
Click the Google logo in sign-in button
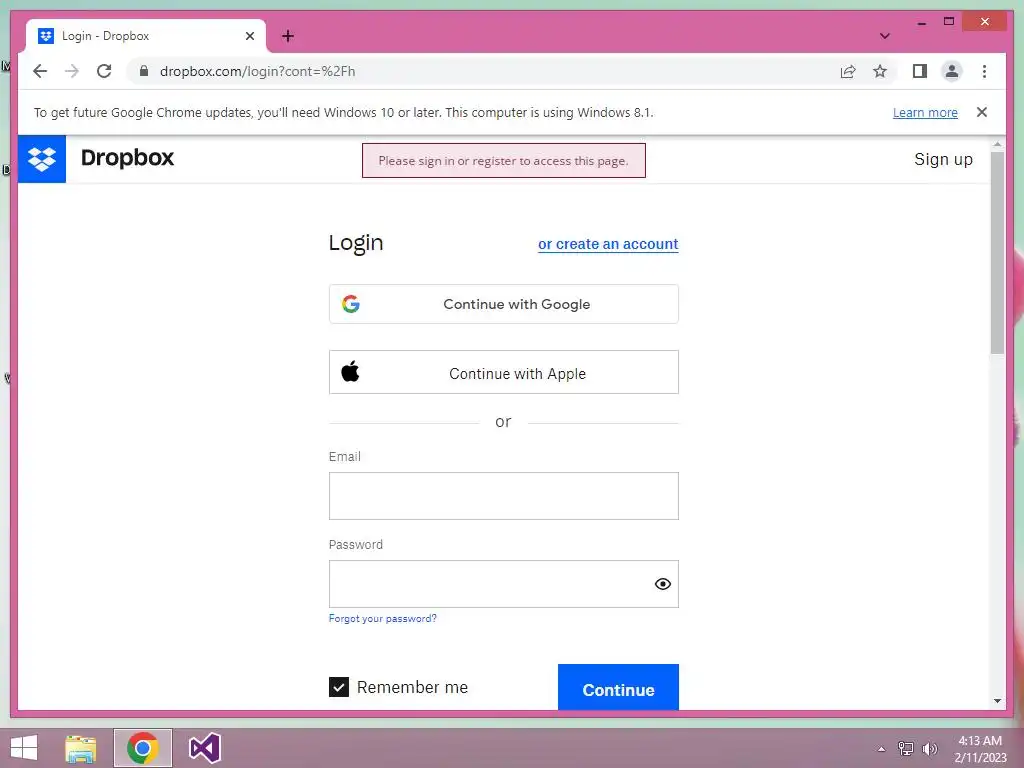(x=351, y=304)
